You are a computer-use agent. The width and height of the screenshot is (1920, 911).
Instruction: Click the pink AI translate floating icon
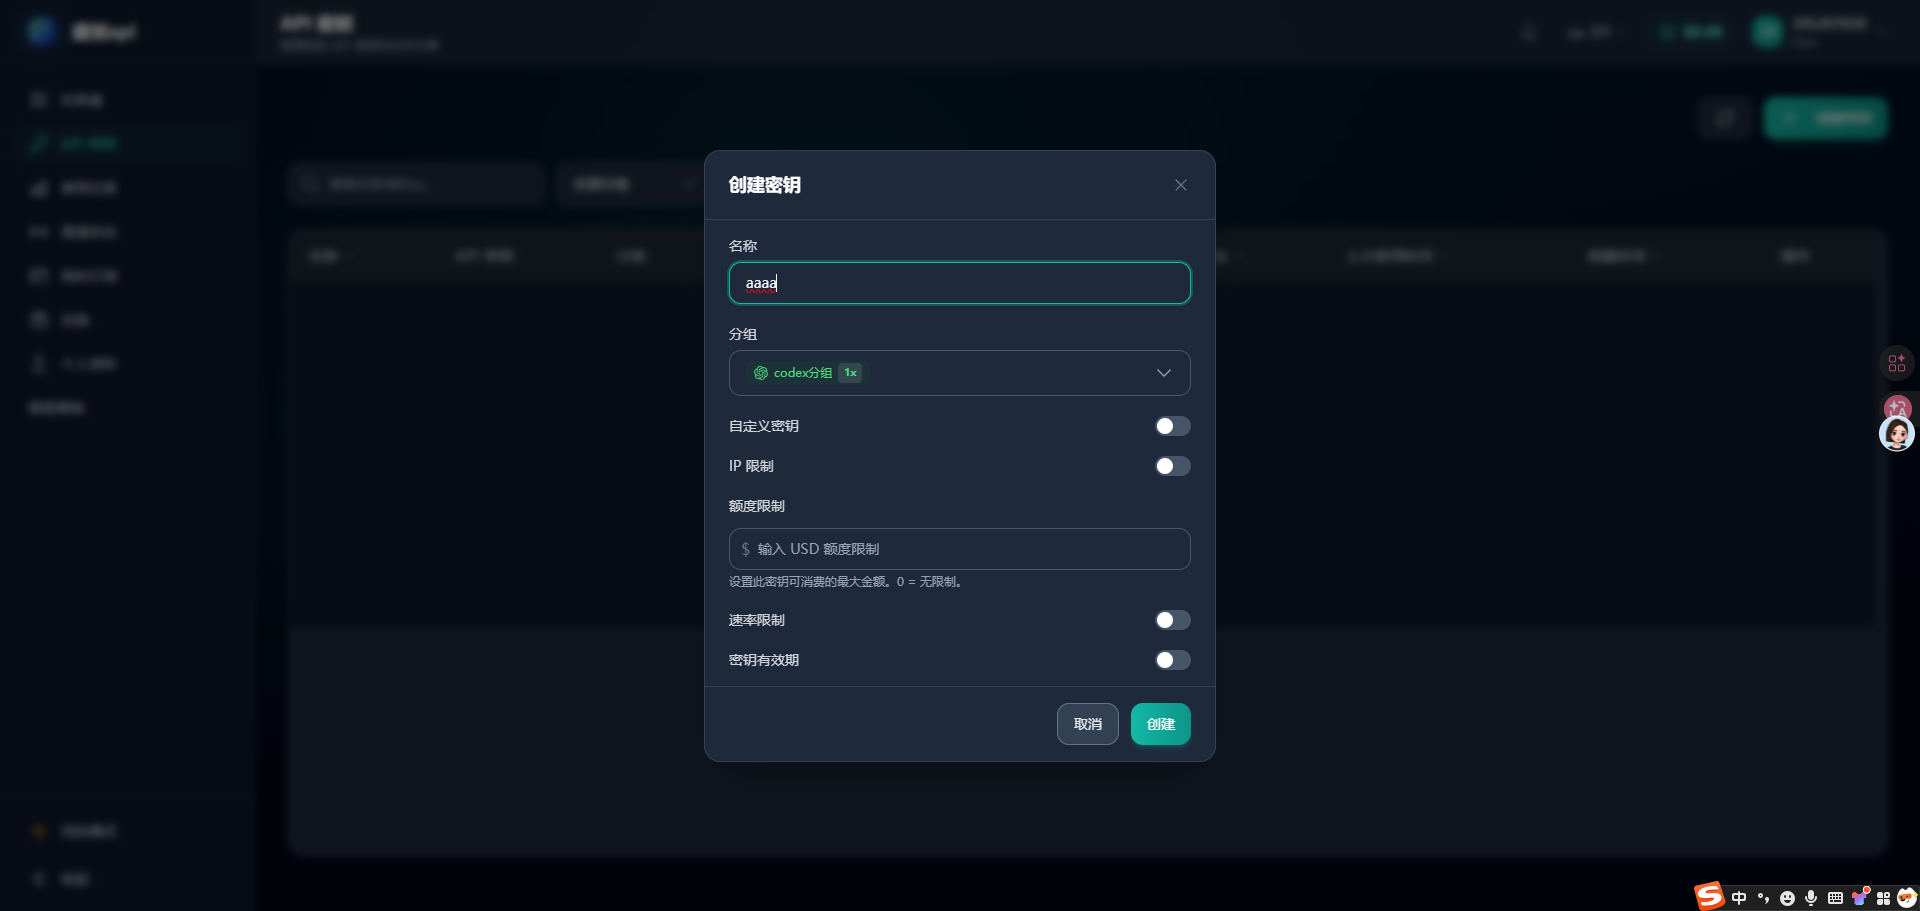pos(1897,407)
